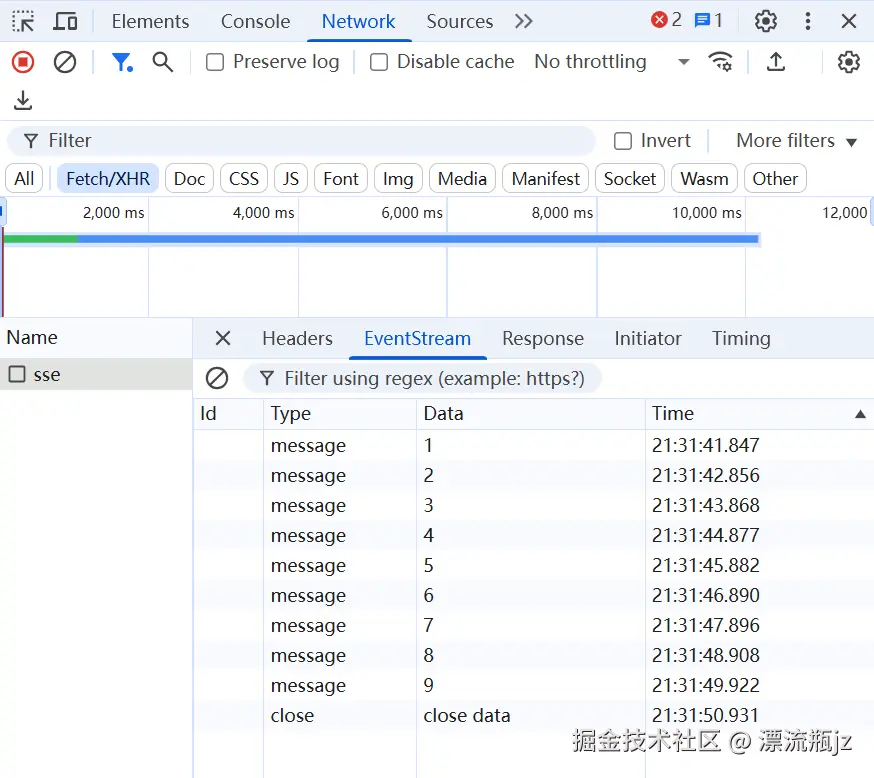Sort by the Time column header
This screenshot has height=778, width=874.
pos(759,414)
